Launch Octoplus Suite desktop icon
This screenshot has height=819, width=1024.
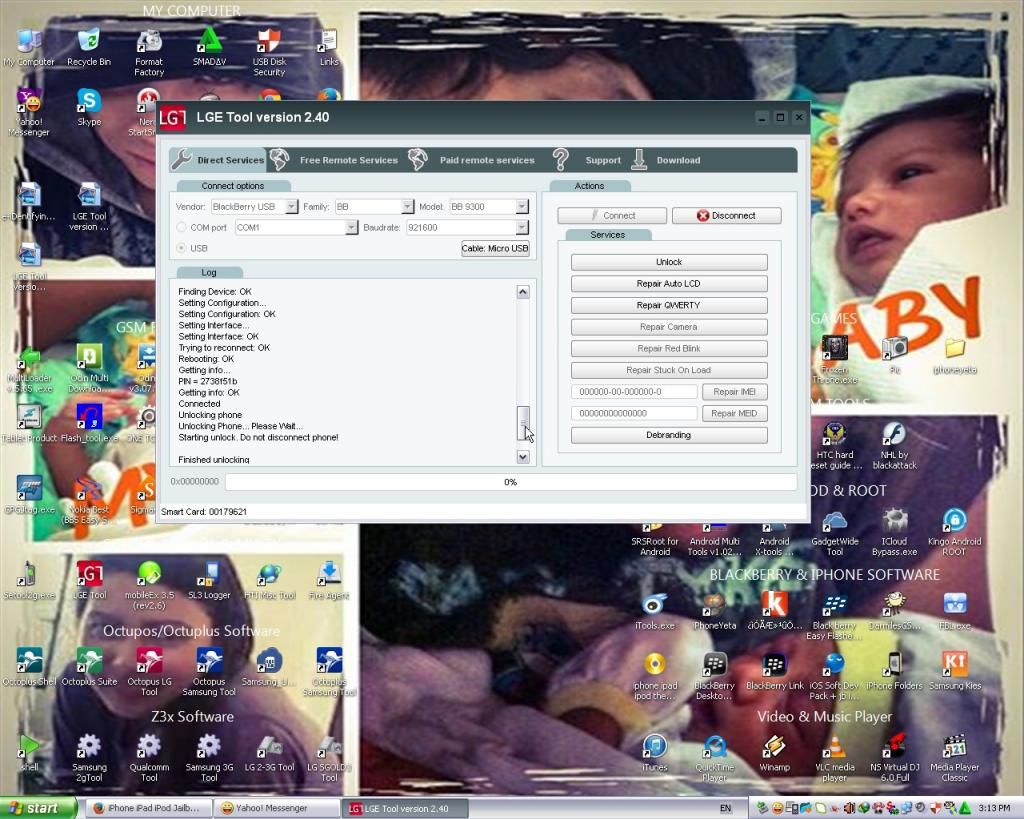(89, 666)
